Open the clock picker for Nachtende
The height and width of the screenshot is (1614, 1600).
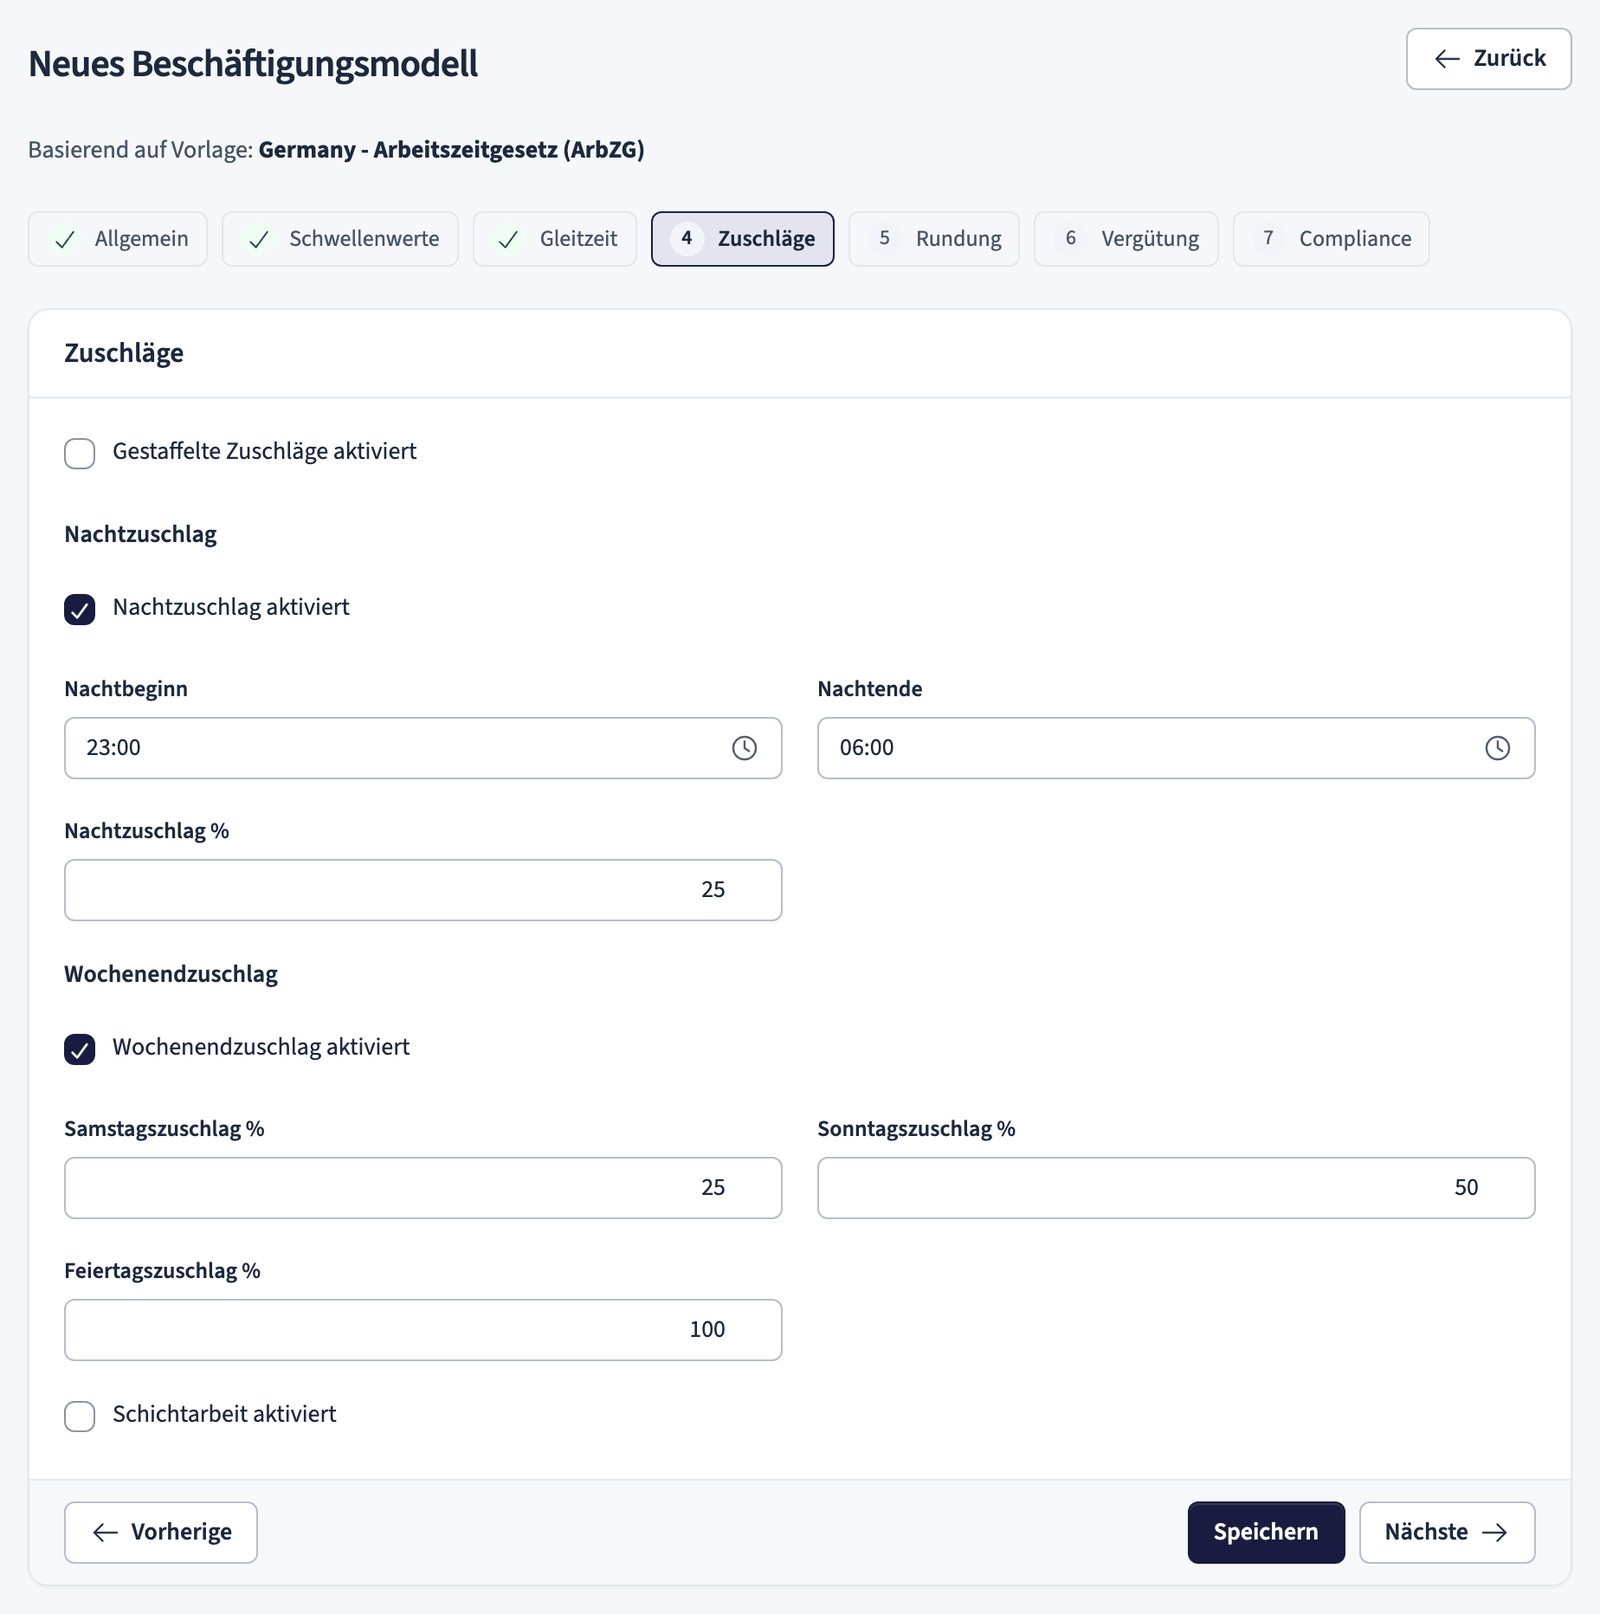[x=1497, y=748]
